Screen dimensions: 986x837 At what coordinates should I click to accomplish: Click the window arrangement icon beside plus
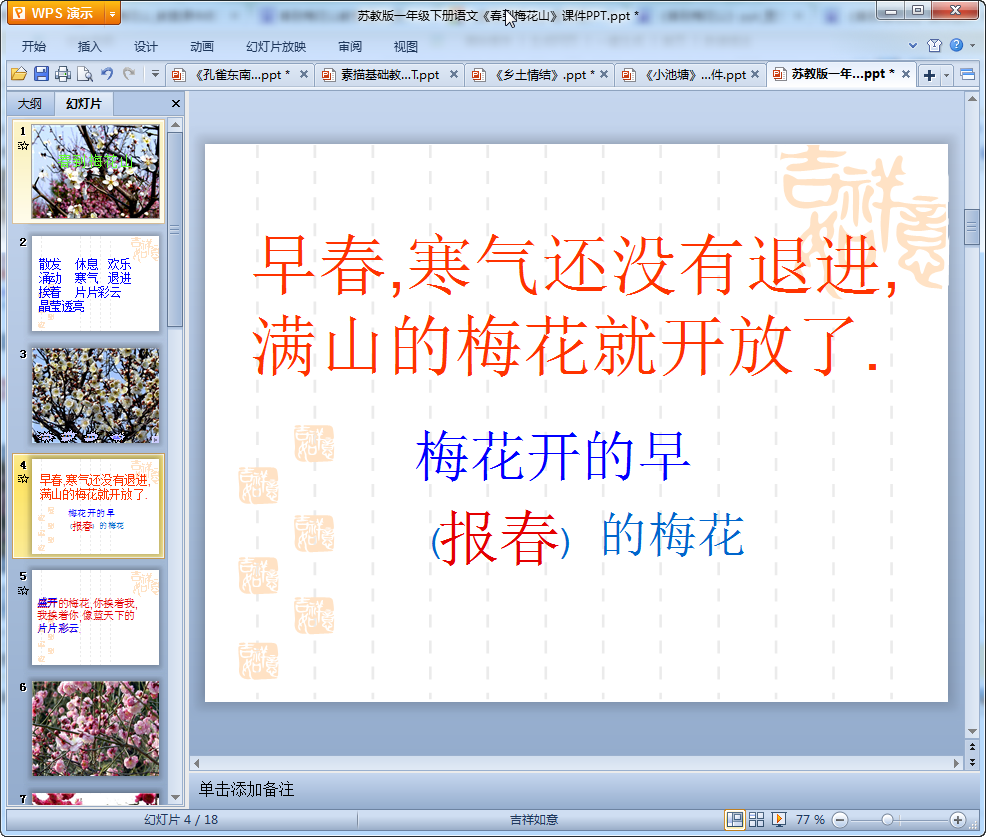click(x=967, y=75)
